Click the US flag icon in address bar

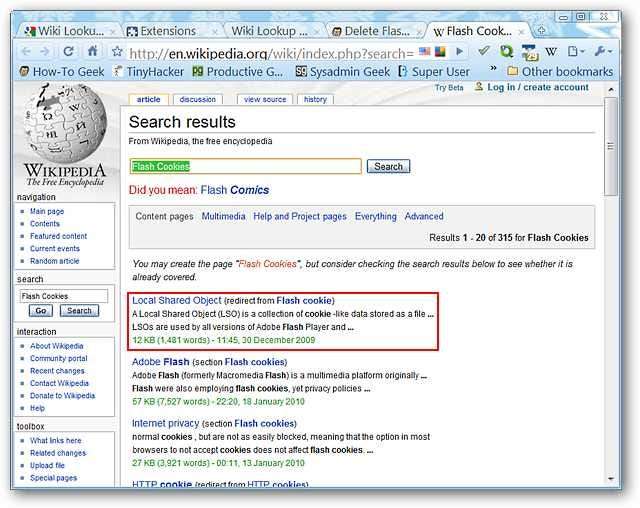coord(424,51)
